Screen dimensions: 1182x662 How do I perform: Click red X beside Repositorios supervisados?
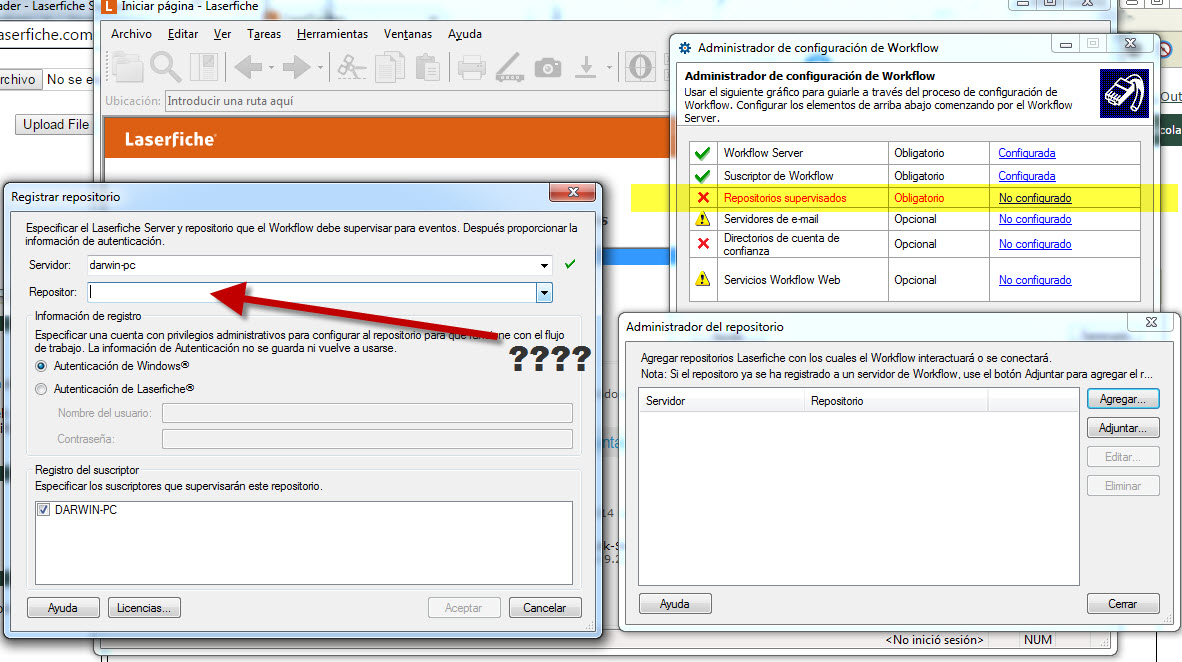click(x=703, y=198)
